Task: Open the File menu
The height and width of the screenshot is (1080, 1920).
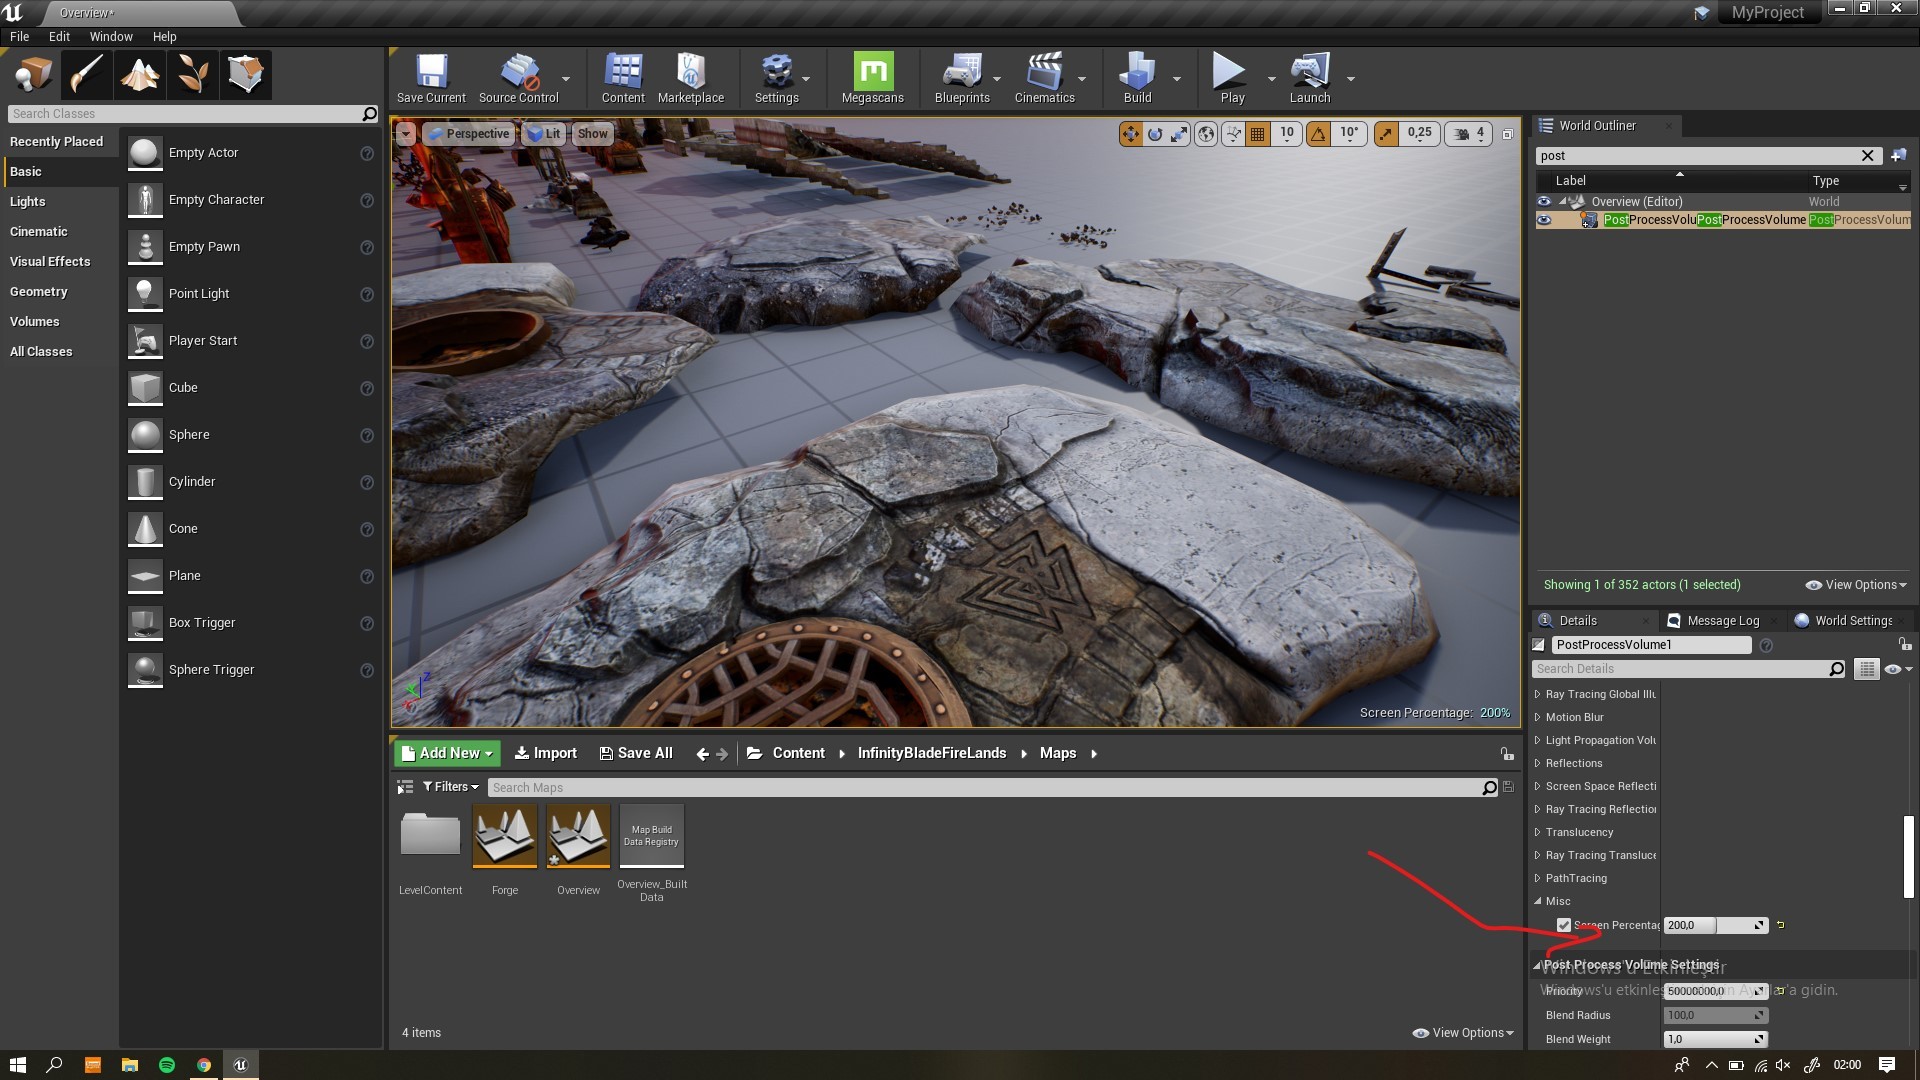Action: 19,36
